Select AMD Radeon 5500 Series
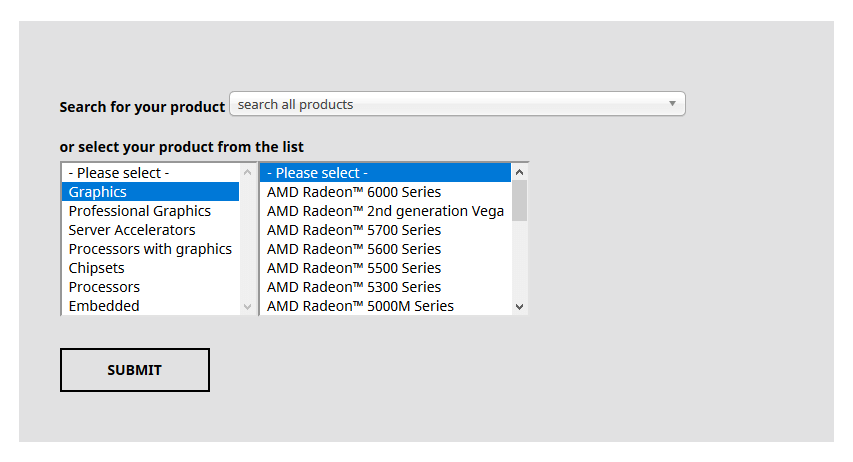 pos(385,268)
